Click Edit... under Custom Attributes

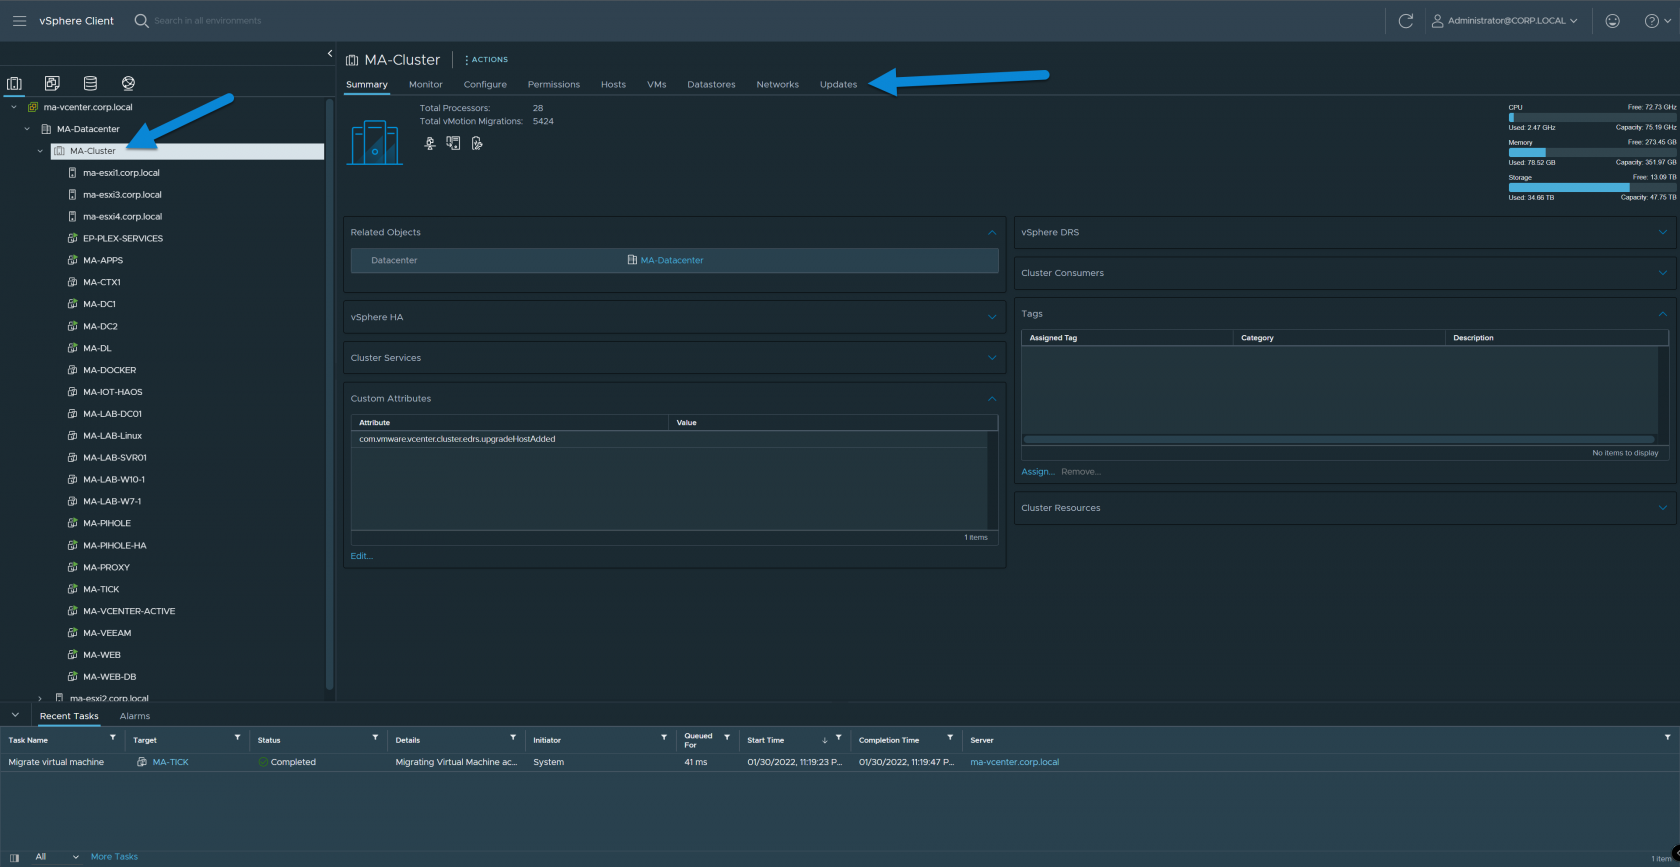(361, 556)
